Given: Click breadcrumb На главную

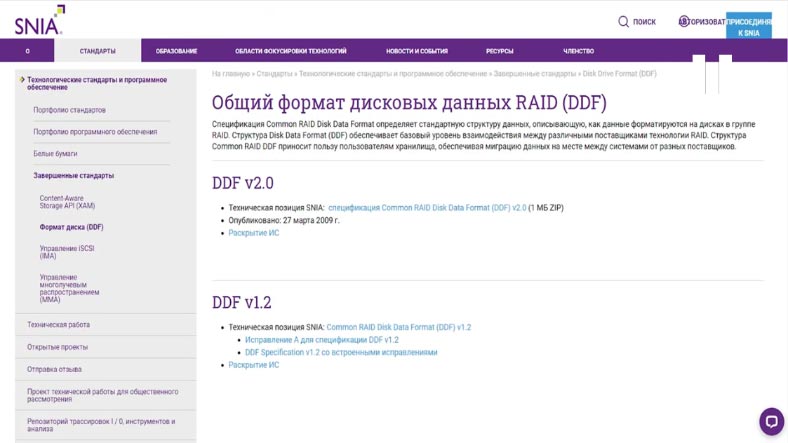Looking at the screenshot, I should point(231,73).
